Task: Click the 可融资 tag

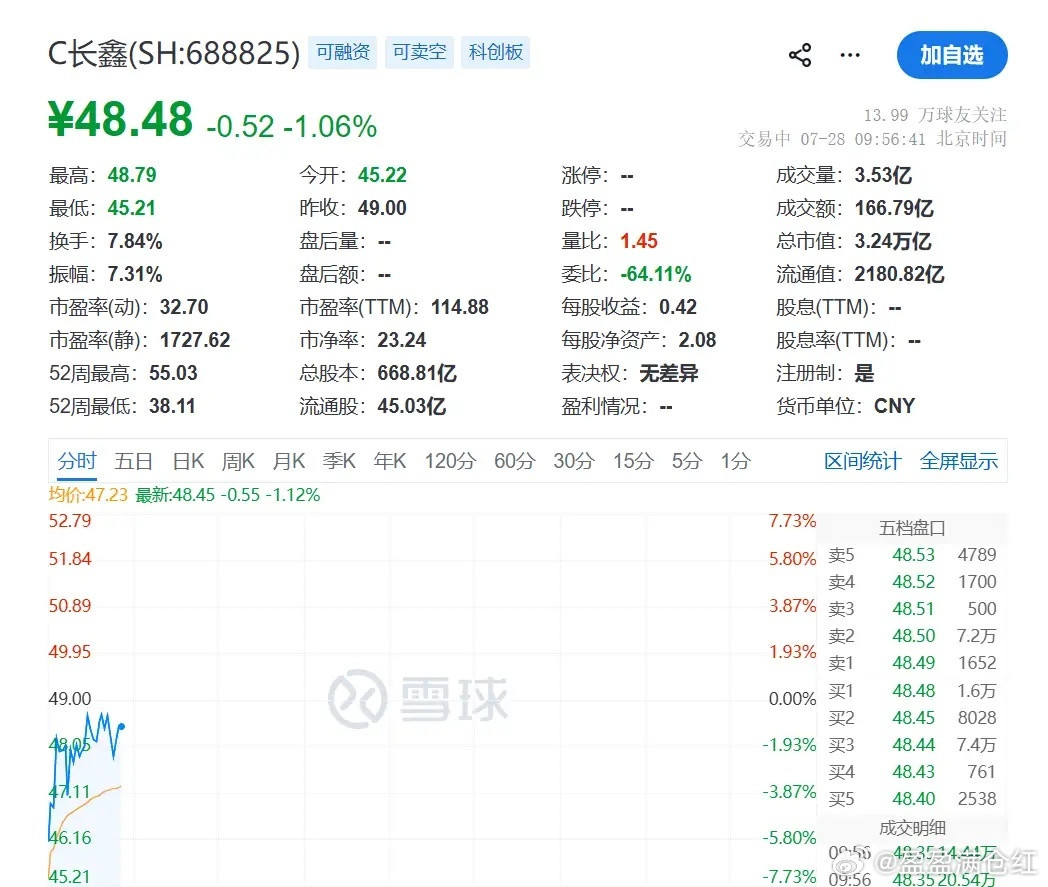Action: pyautogui.click(x=342, y=52)
